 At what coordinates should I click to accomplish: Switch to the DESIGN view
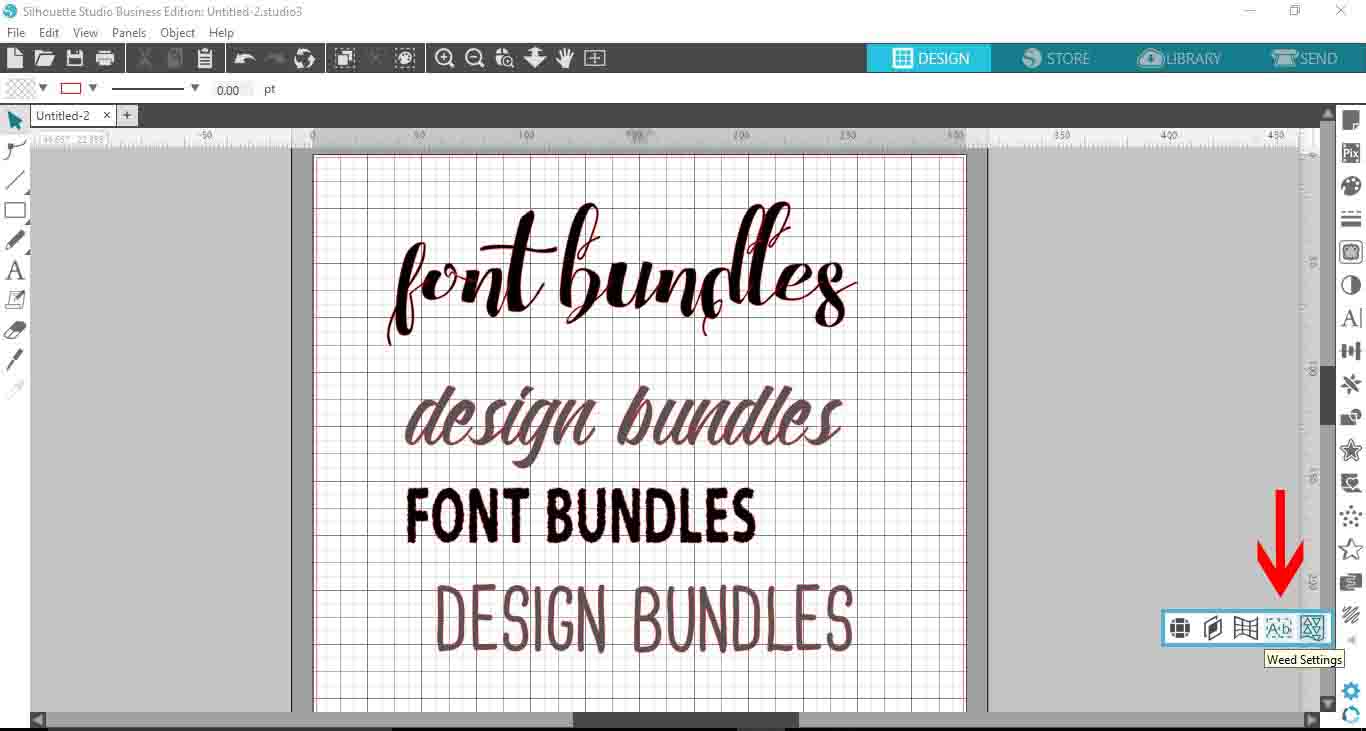click(929, 58)
